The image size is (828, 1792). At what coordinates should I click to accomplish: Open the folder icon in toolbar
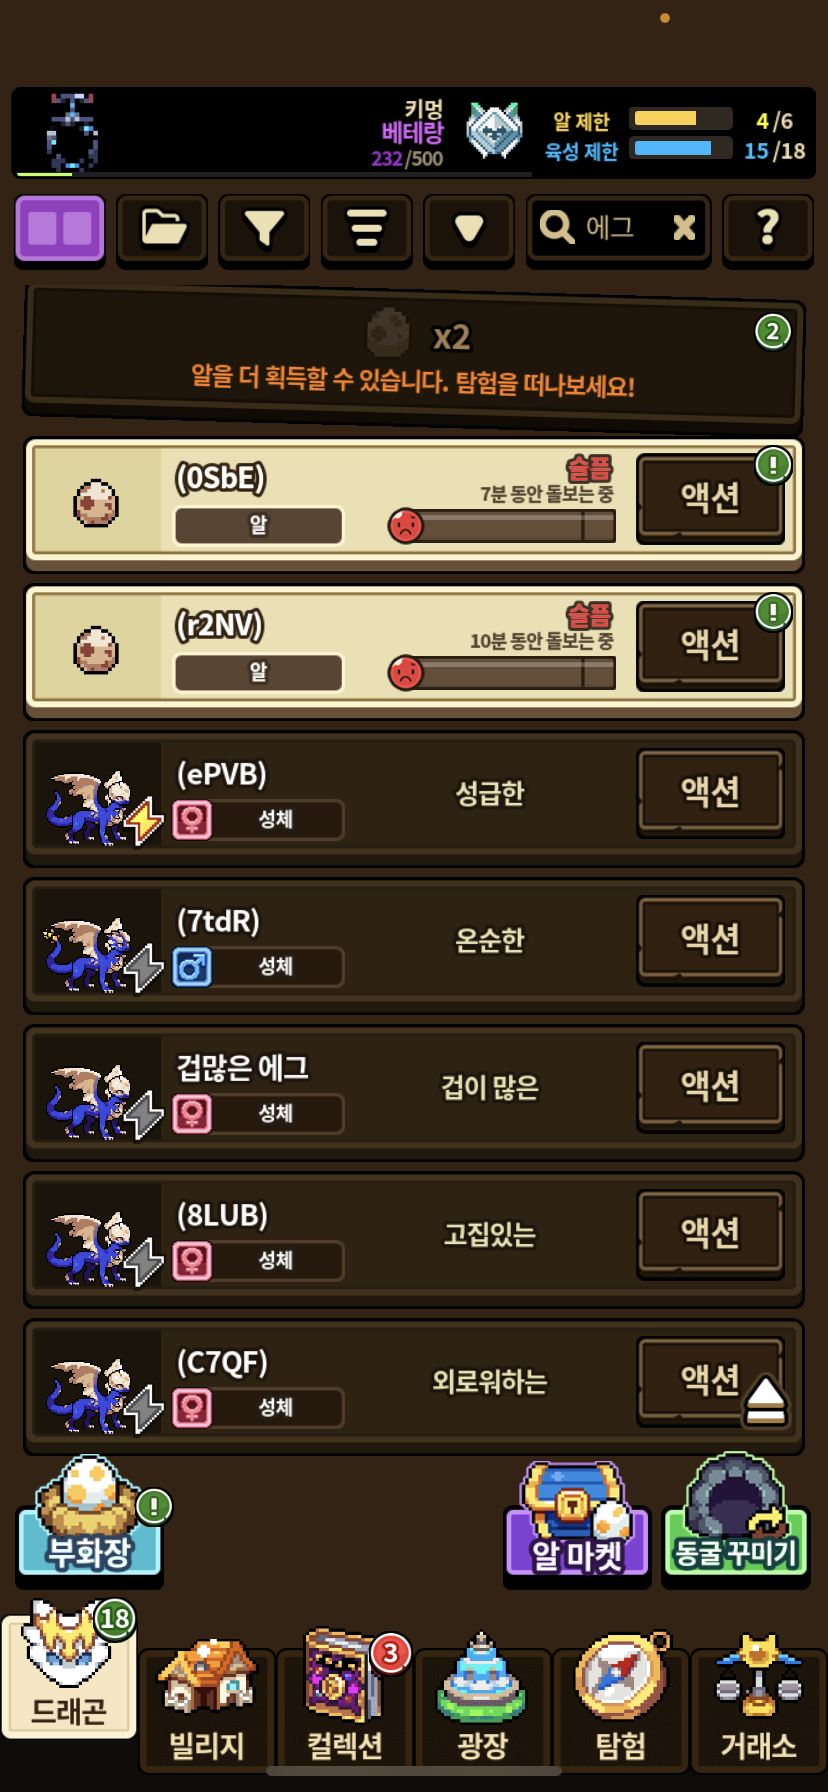pyautogui.click(x=162, y=229)
